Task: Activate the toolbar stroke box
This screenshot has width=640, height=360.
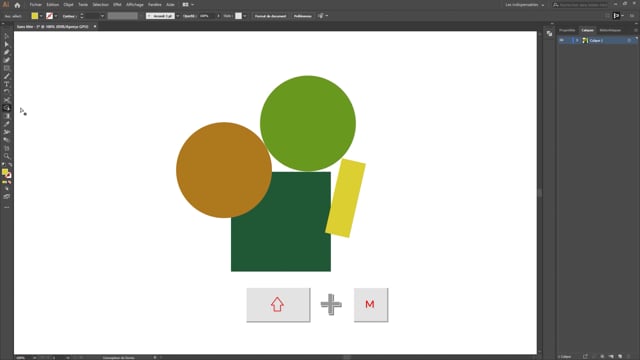Action: point(9,176)
